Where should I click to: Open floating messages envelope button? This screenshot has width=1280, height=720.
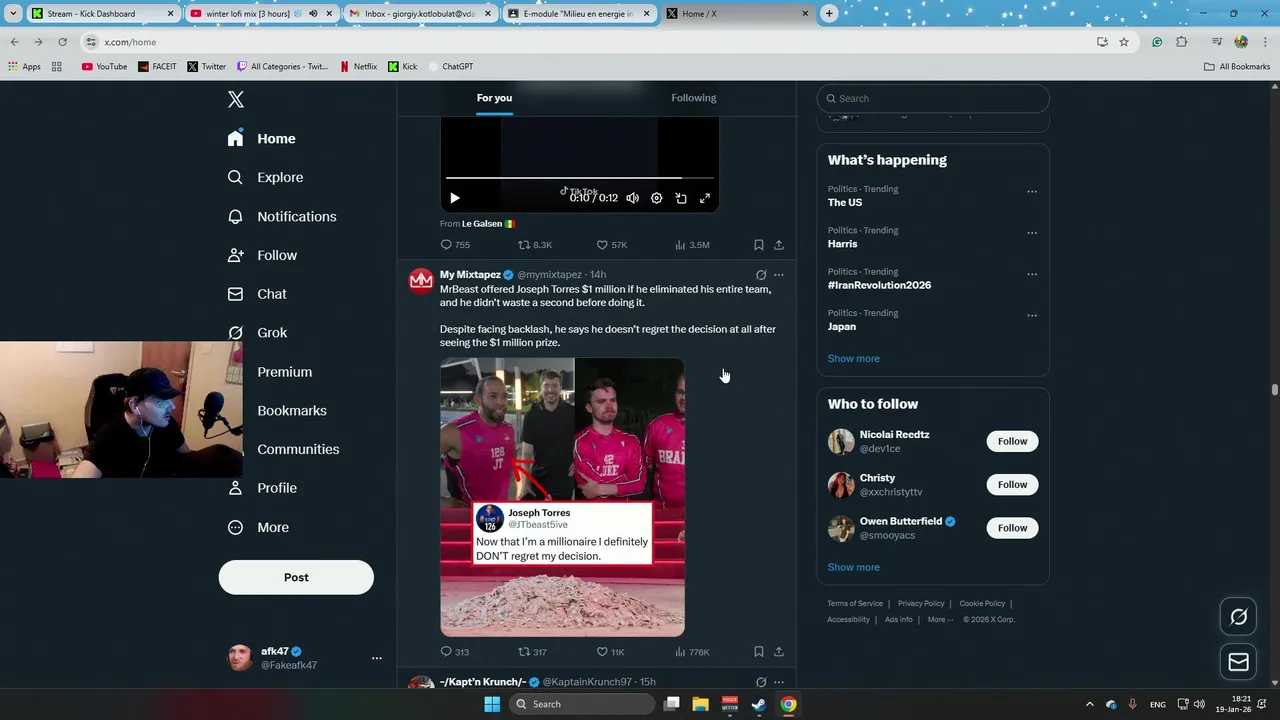point(1238,662)
